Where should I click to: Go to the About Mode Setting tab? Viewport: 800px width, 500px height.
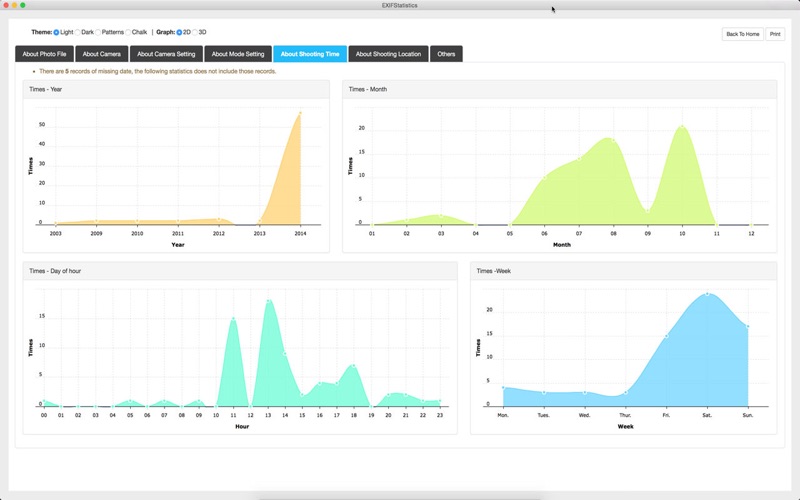coord(238,54)
